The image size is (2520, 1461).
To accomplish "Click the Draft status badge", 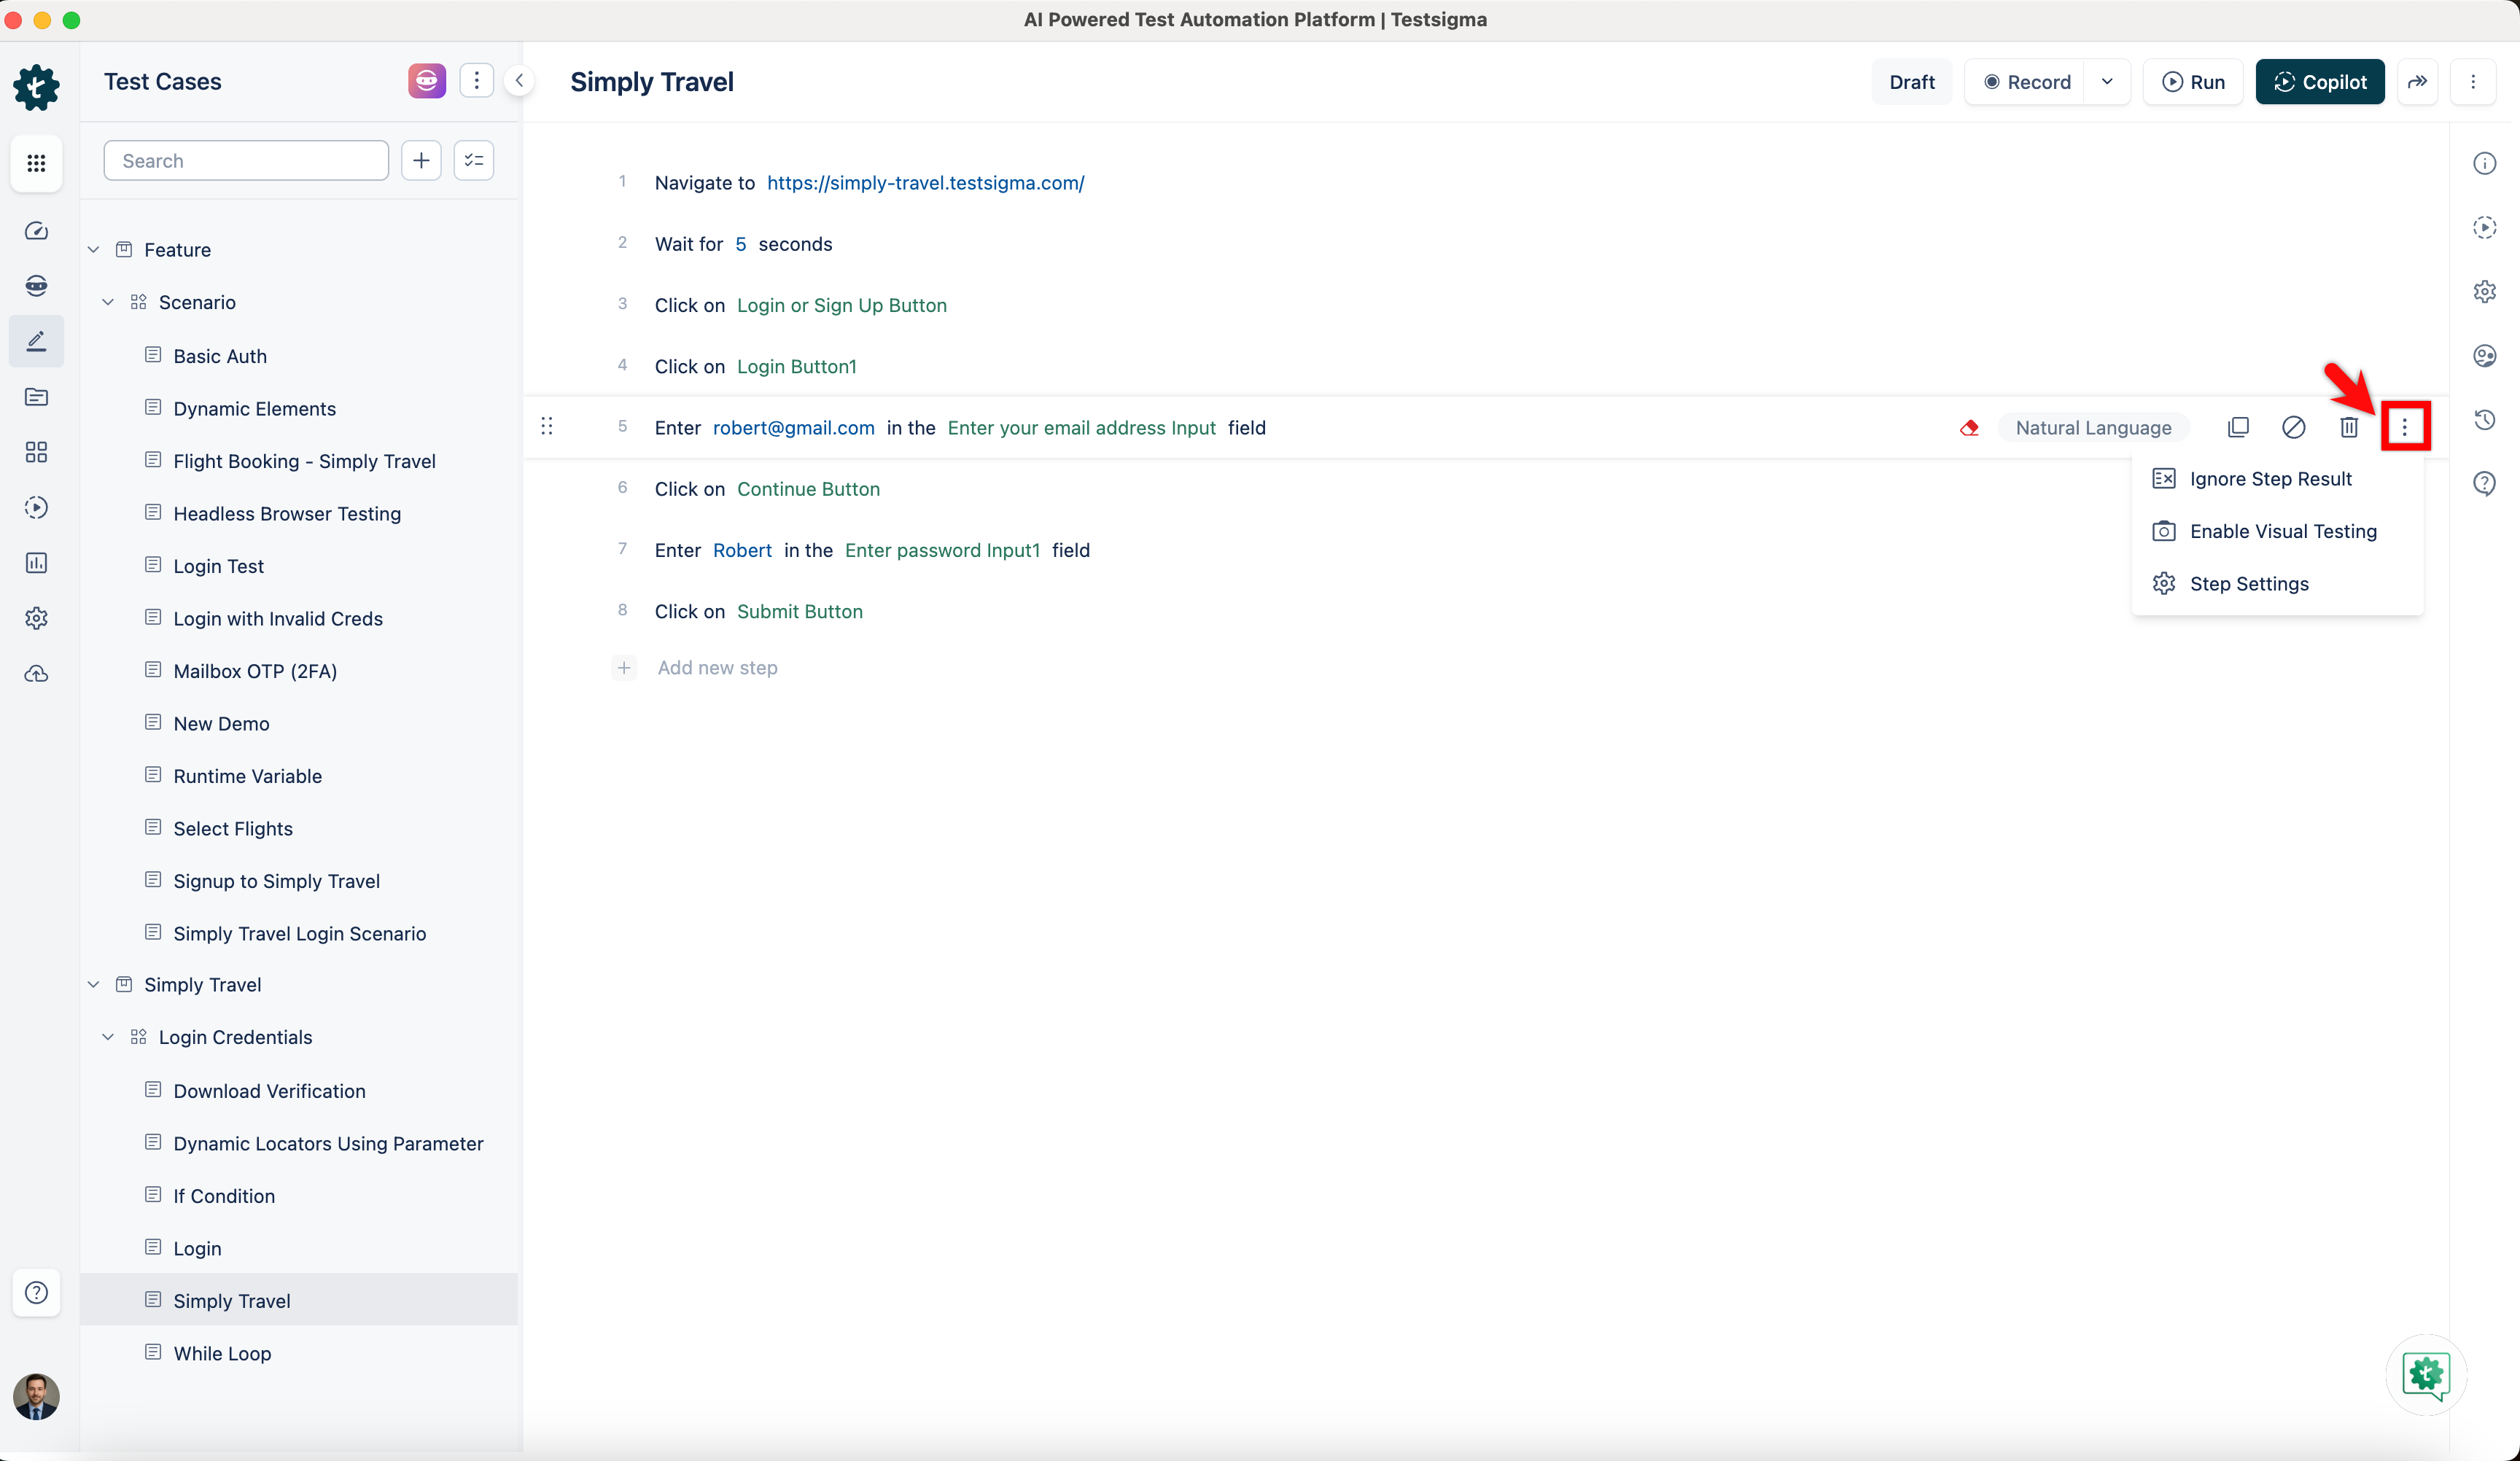I will pos(1911,82).
